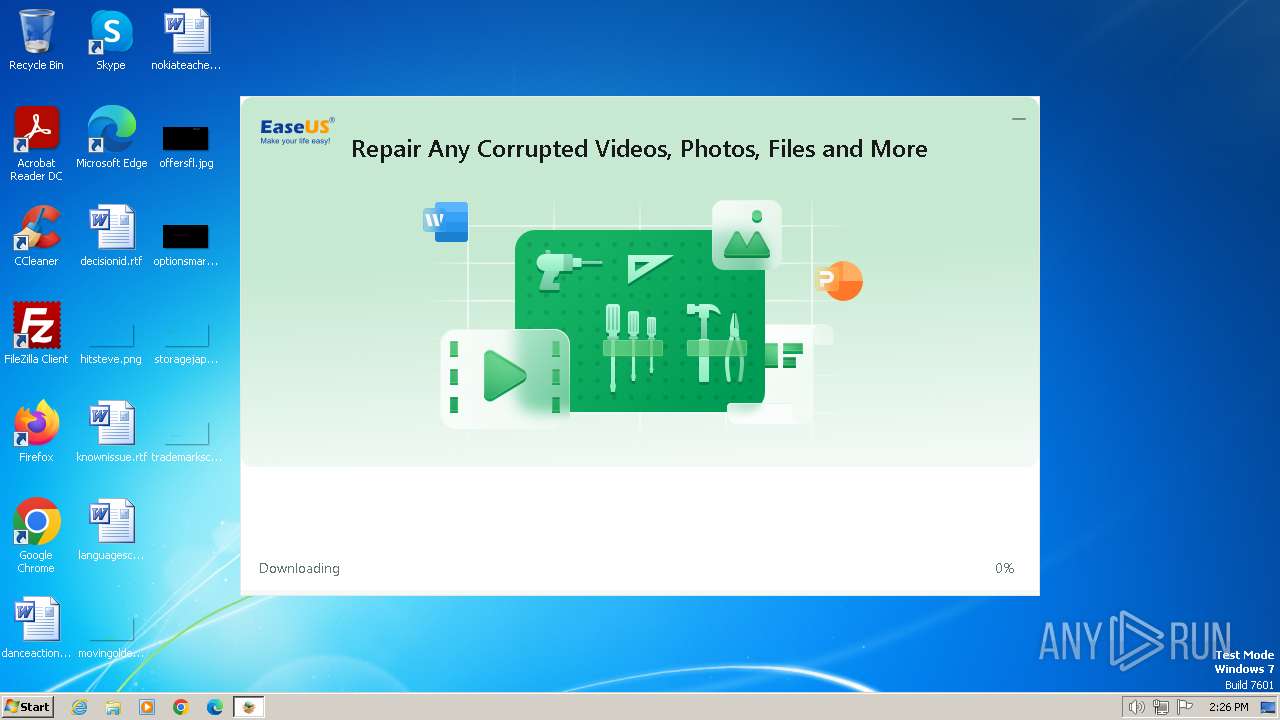Open Acrobat Reader DC shortcut
The image size is (1280, 720).
[x=36, y=144]
